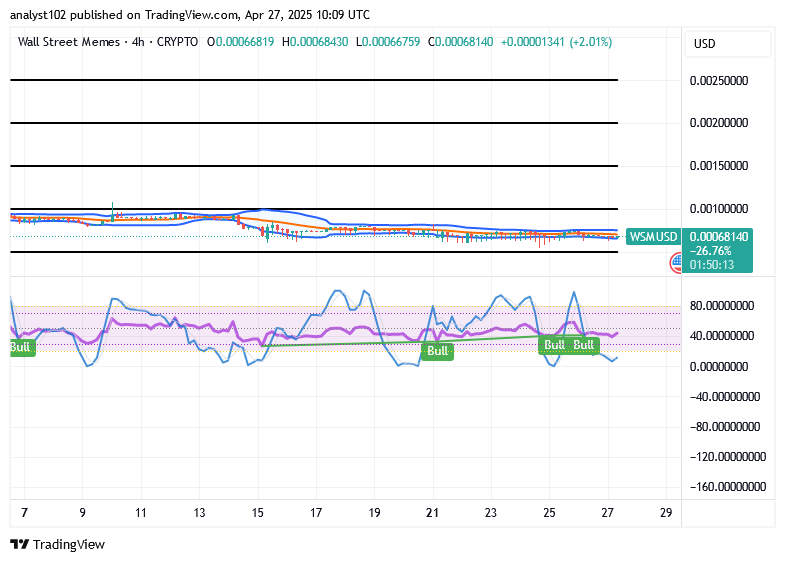Click the 80.00000000 indicator scale label

[x=721, y=306]
